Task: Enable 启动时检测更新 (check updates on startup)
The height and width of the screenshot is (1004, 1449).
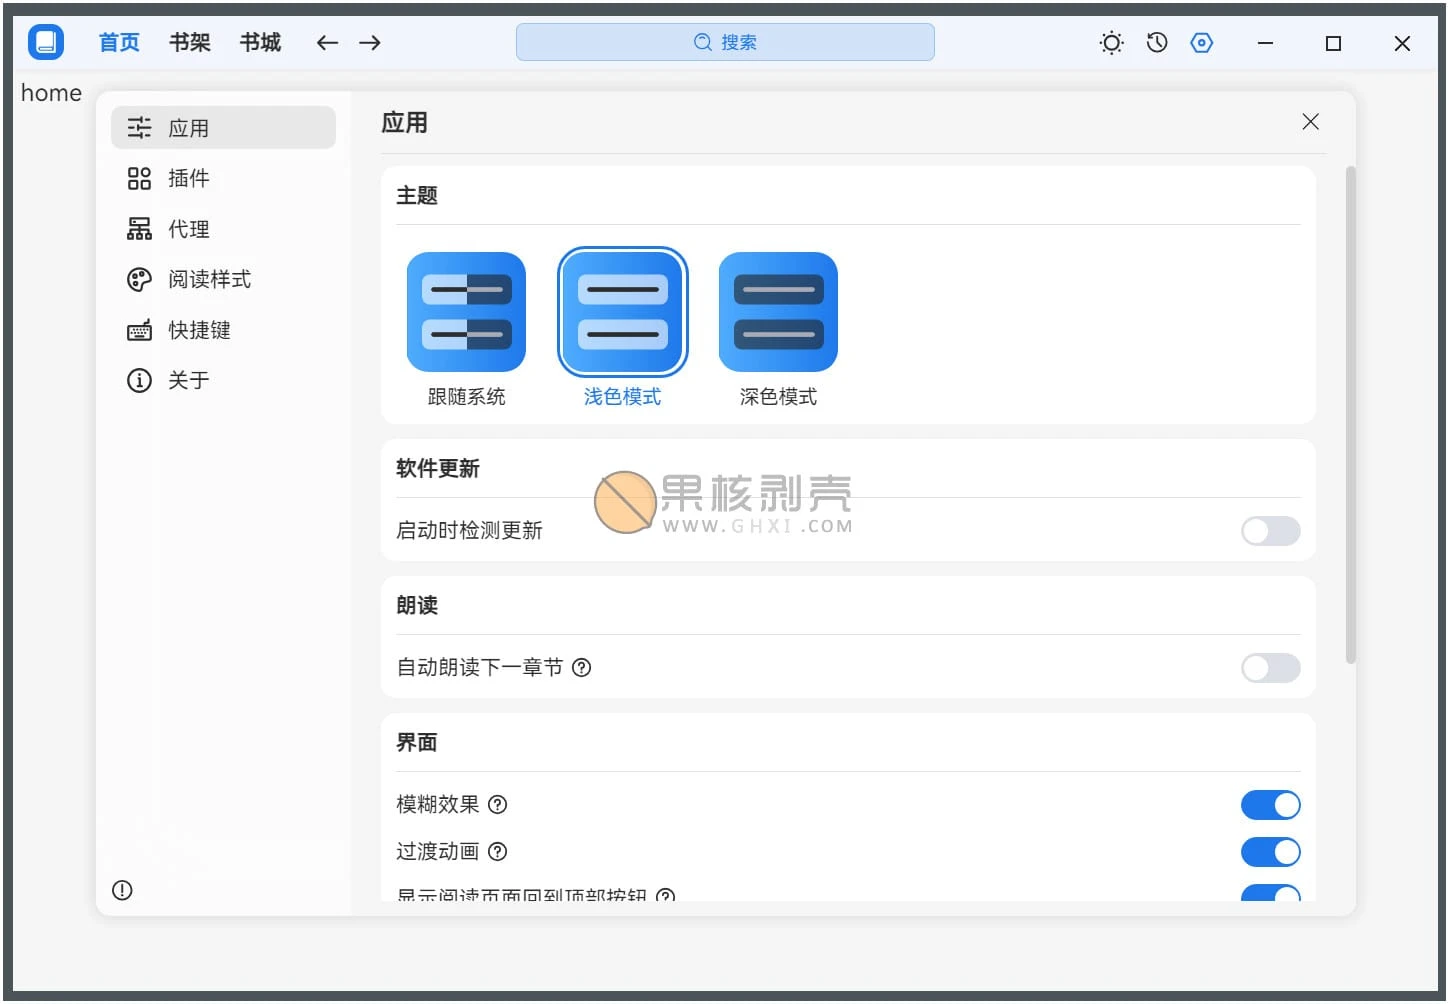Action: [x=1270, y=531]
